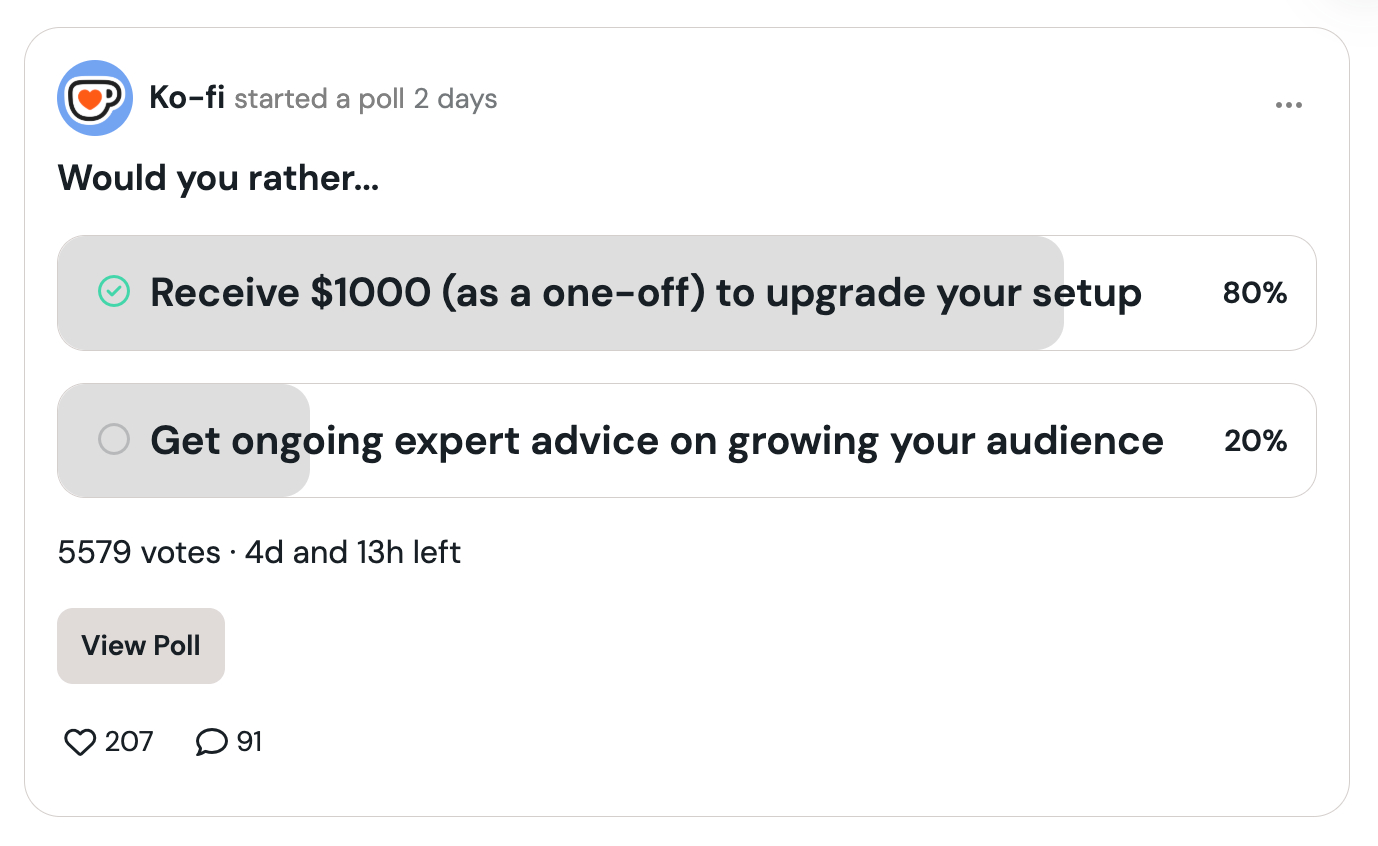Click the 80% result percentage
The width and height of the screenshot is (1378, 846).
tap(1254, 293)
